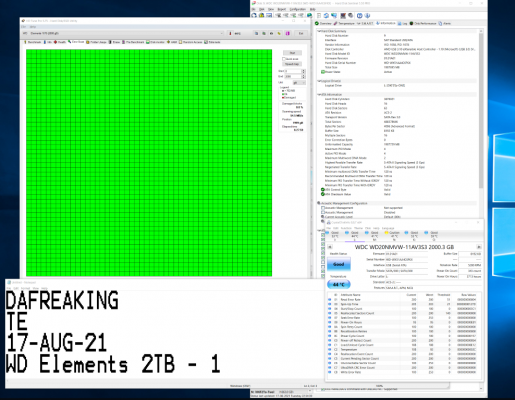This screenshot has height=400, width=515.
Task: Open the Overview tab in Hard Disk Sentinel
Action: (323, 23)
